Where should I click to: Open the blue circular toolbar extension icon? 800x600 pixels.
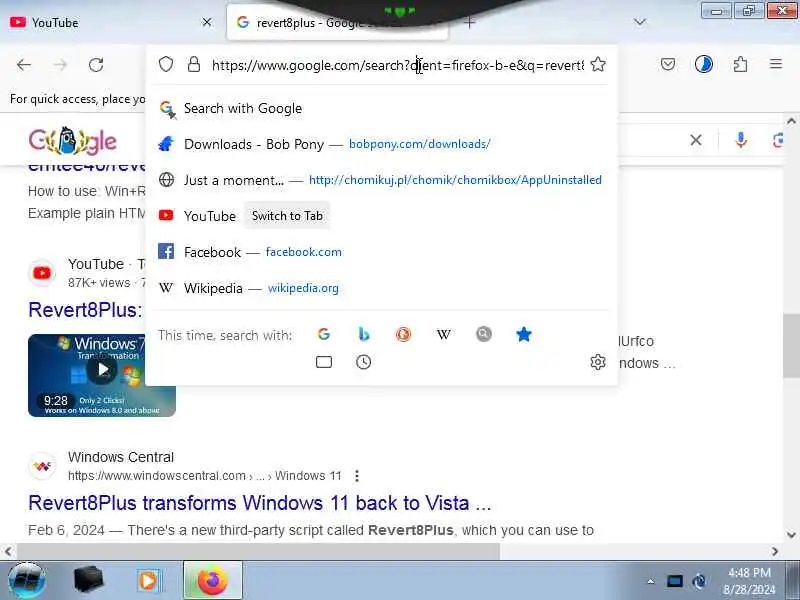[704, 64]
